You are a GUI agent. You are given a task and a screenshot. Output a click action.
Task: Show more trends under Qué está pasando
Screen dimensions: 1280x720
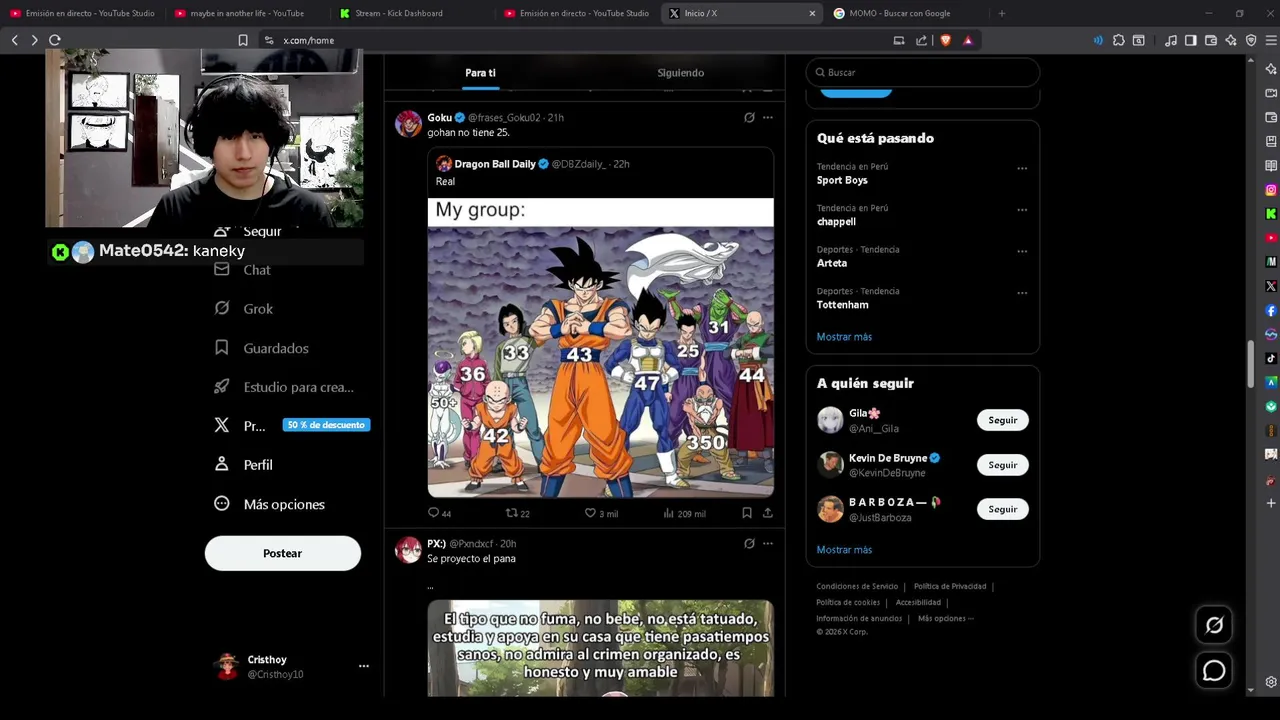click(x=844, y=337)
